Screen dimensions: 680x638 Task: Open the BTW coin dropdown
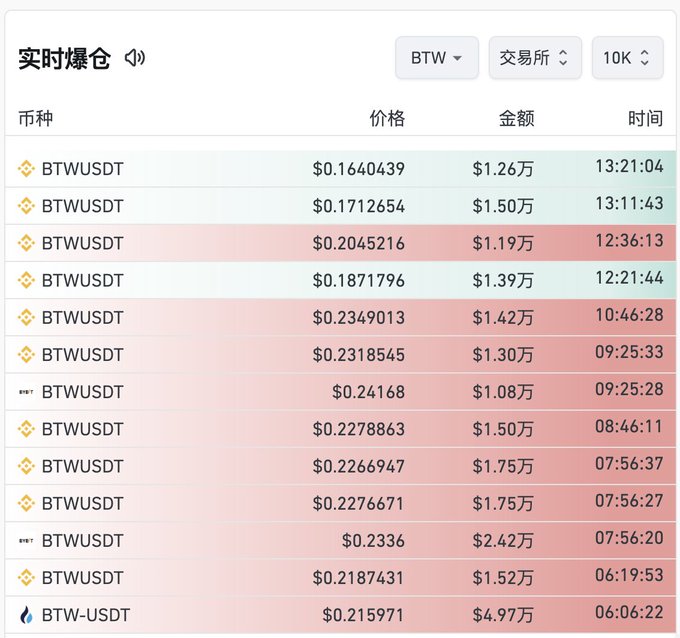pyautogui.click(x=437, y=58)
